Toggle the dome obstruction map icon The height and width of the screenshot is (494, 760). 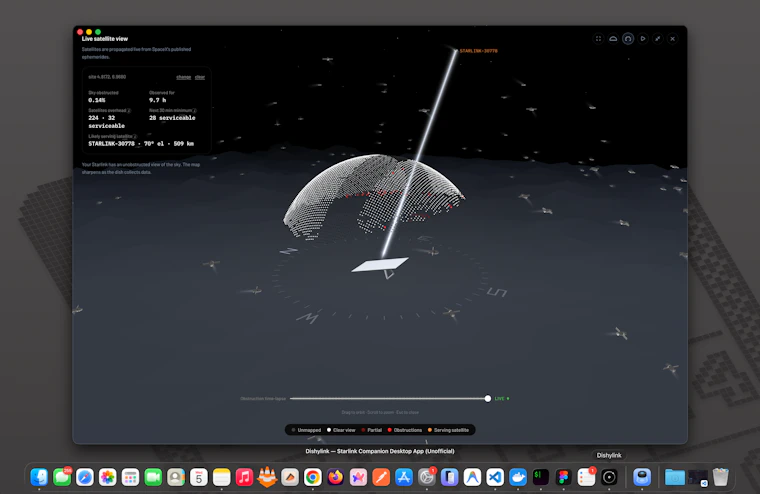[x=613, y=39]
